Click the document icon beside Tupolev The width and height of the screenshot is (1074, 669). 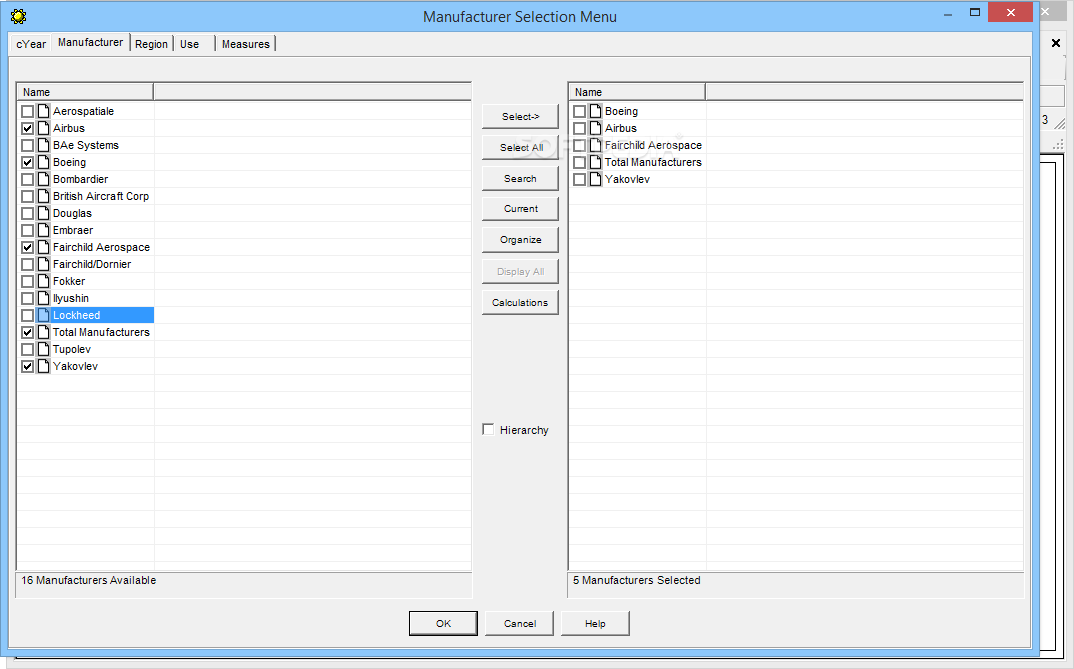tap(44, 349)
